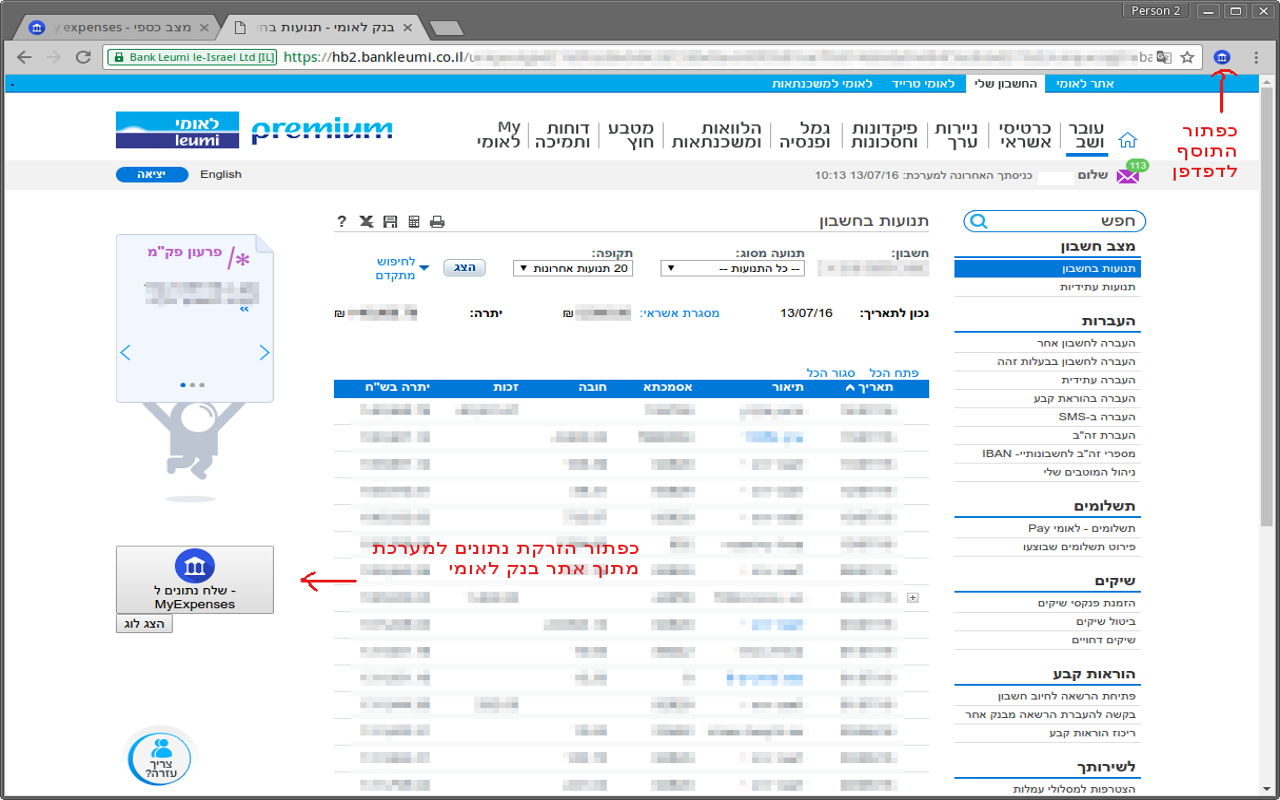Click the save (floppy disk) icon
This screenshot has width=1280, height=800.
390,222
